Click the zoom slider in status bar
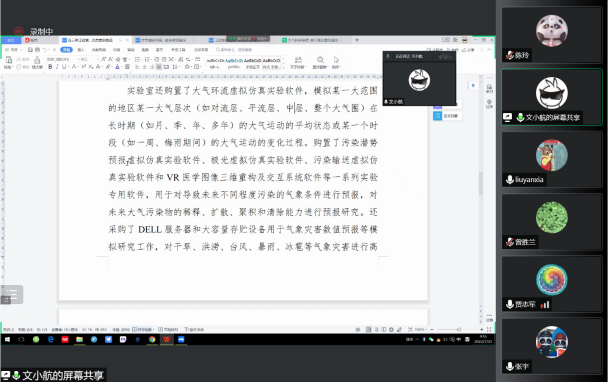608x382 pixels. click(458, 329)
